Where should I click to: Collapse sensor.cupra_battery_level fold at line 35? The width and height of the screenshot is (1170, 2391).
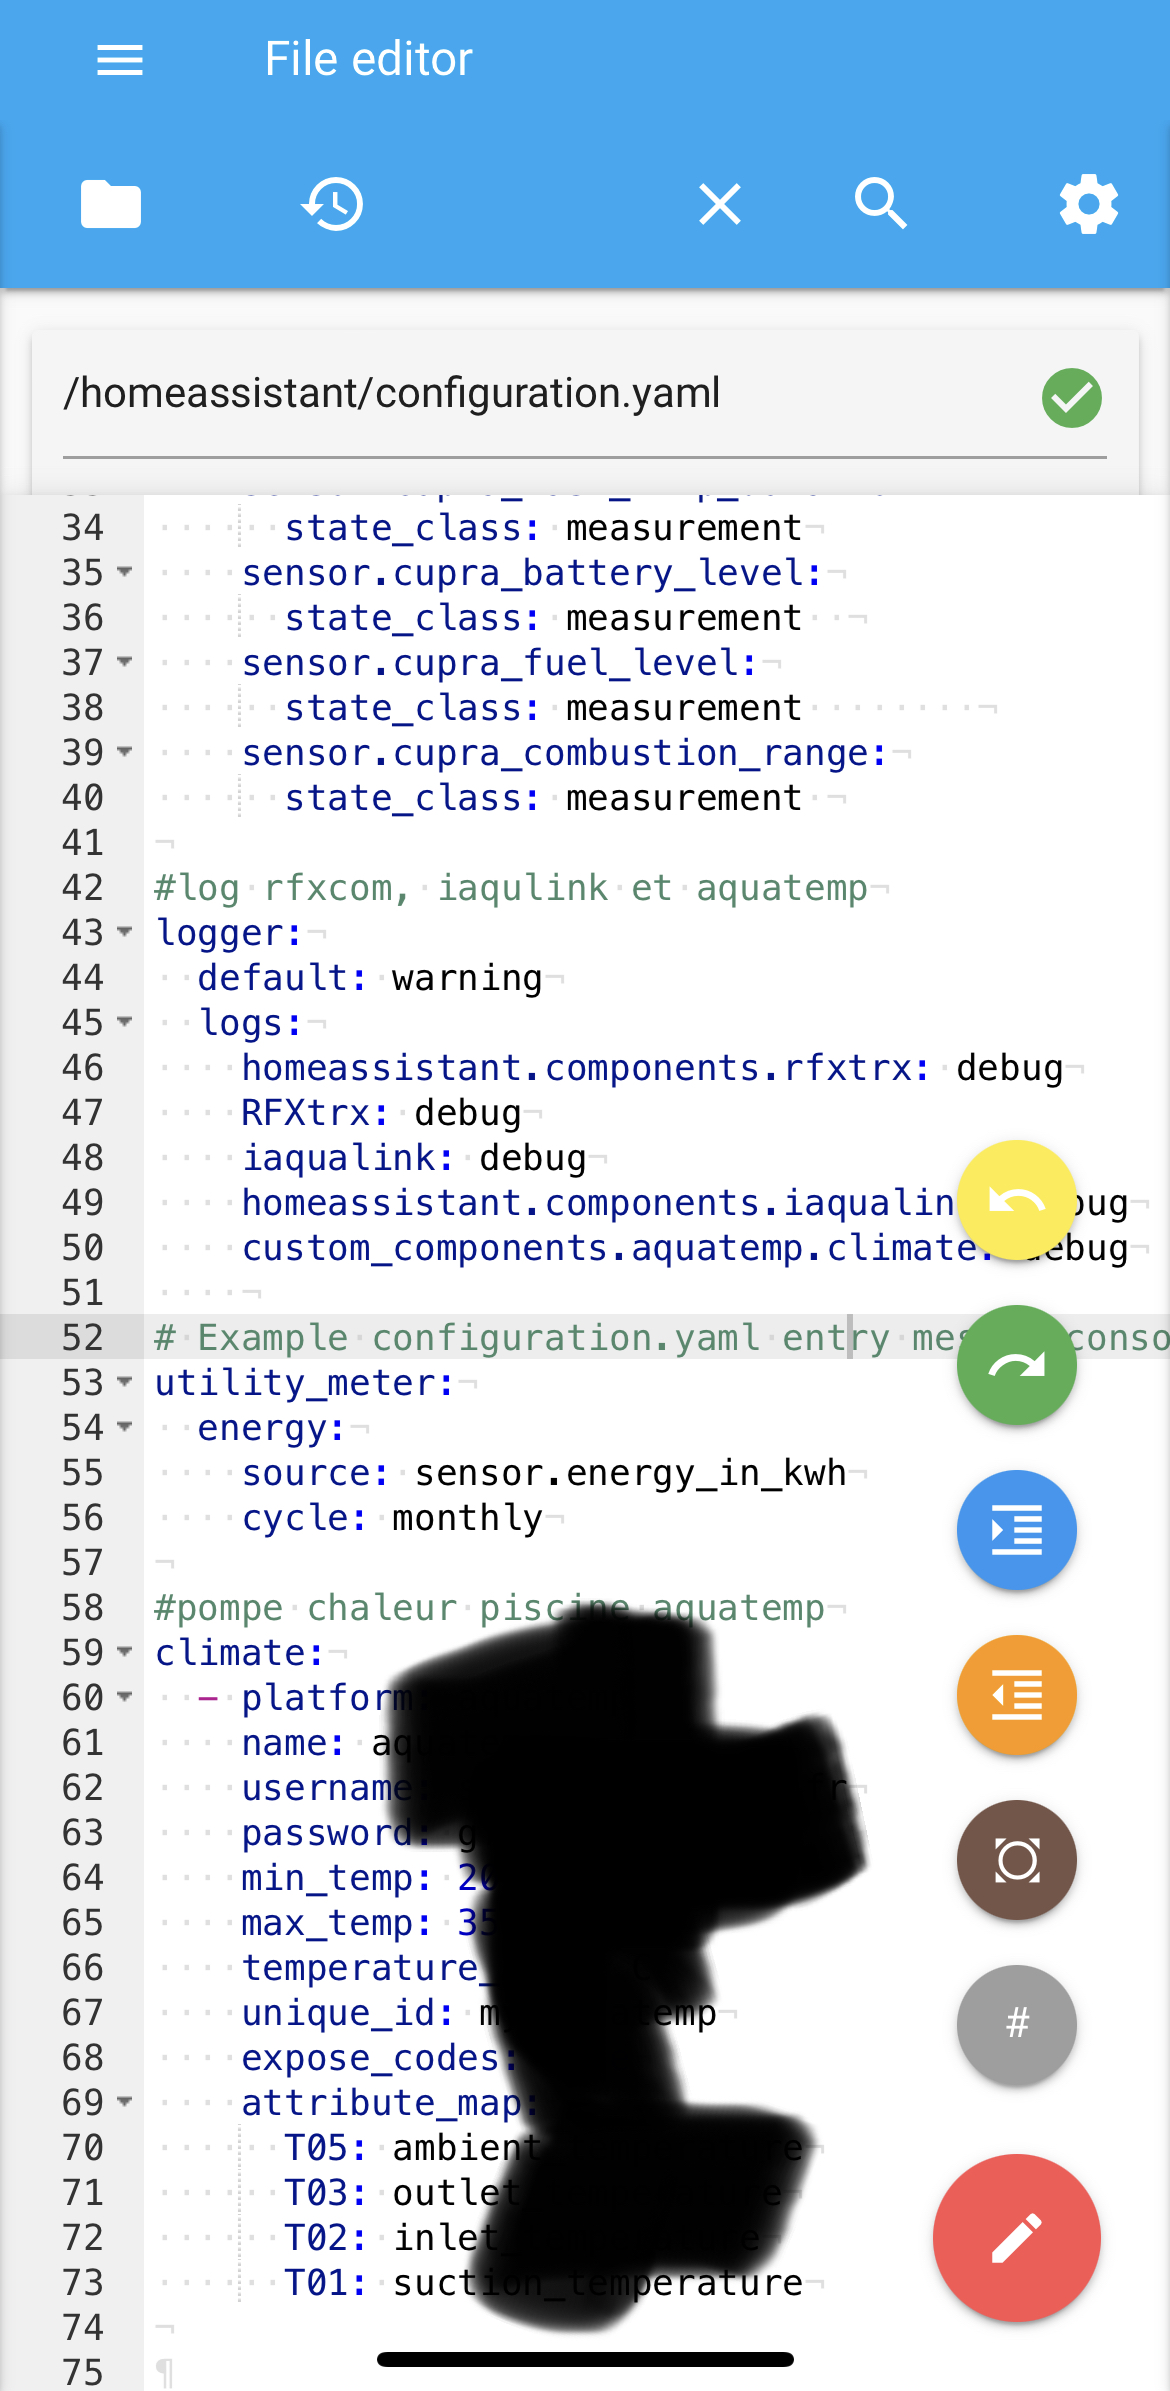[x=125, y=572]
